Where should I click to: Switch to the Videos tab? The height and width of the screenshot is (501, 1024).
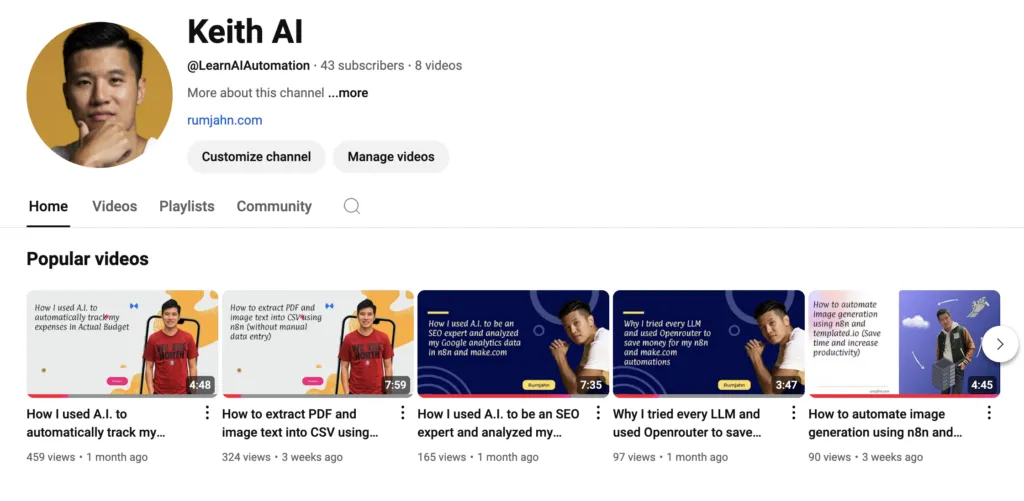(x=114, y=206)
